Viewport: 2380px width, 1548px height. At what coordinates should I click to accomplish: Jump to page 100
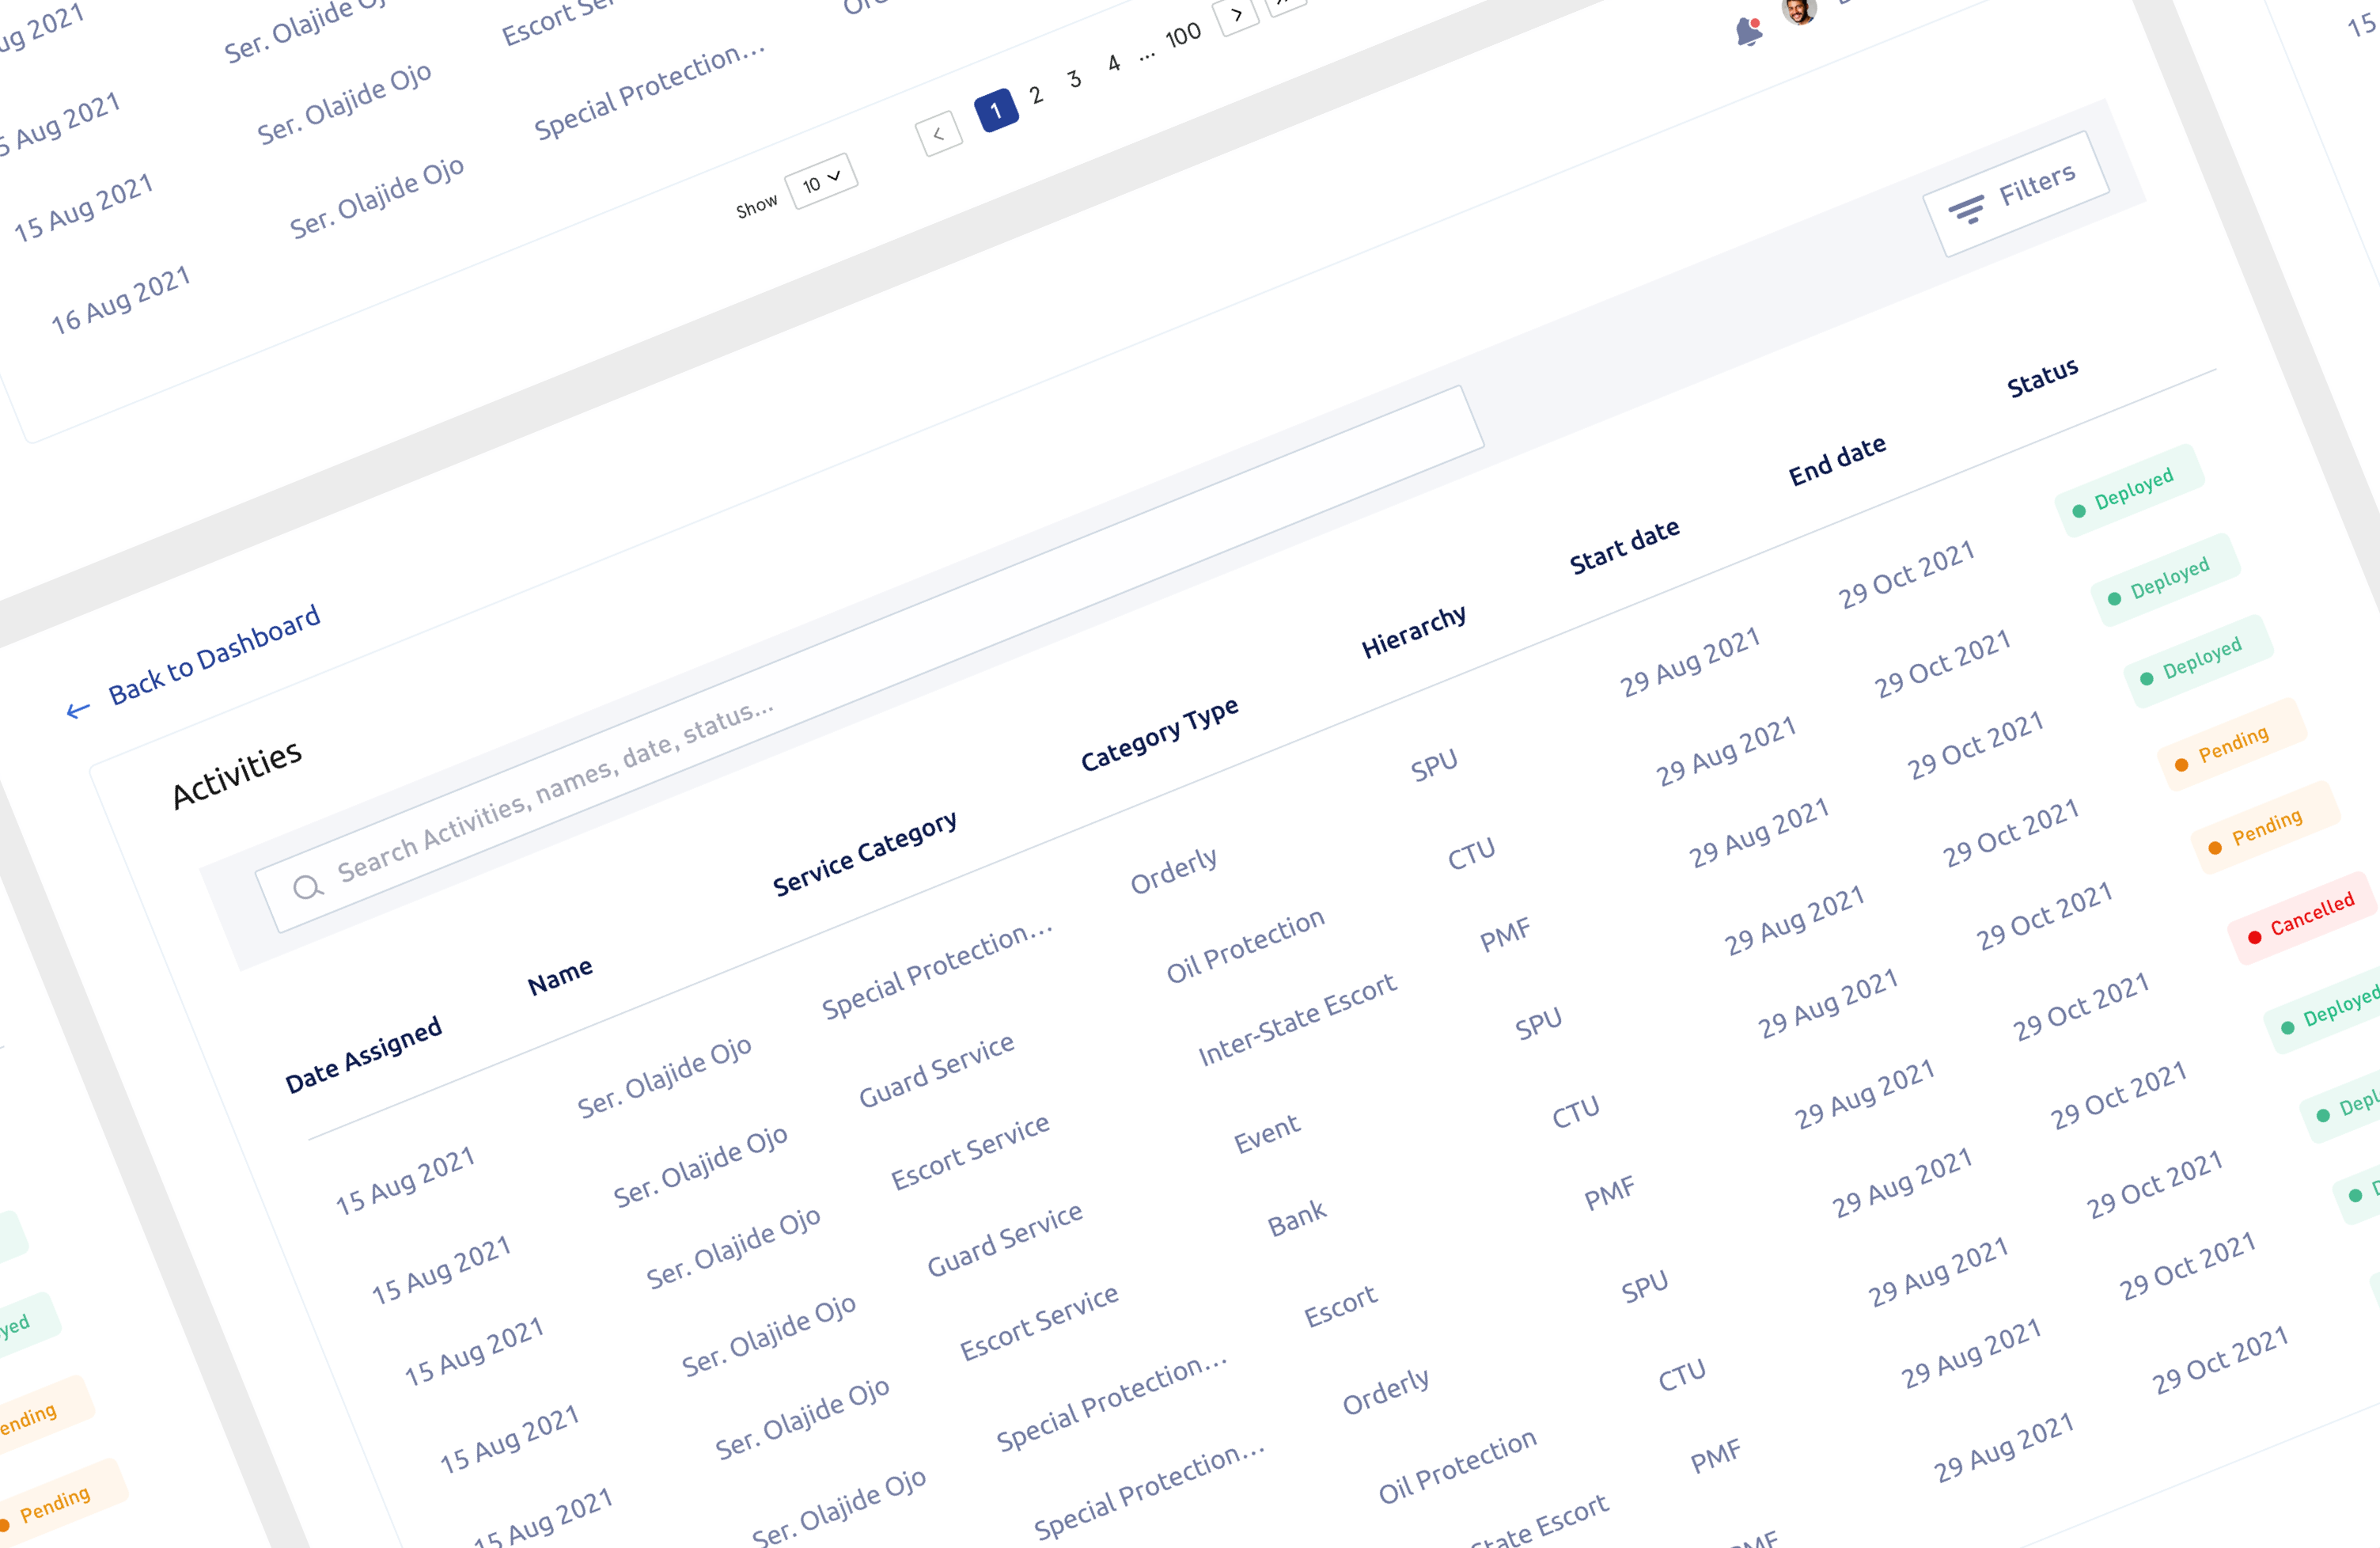(1183, 36)
